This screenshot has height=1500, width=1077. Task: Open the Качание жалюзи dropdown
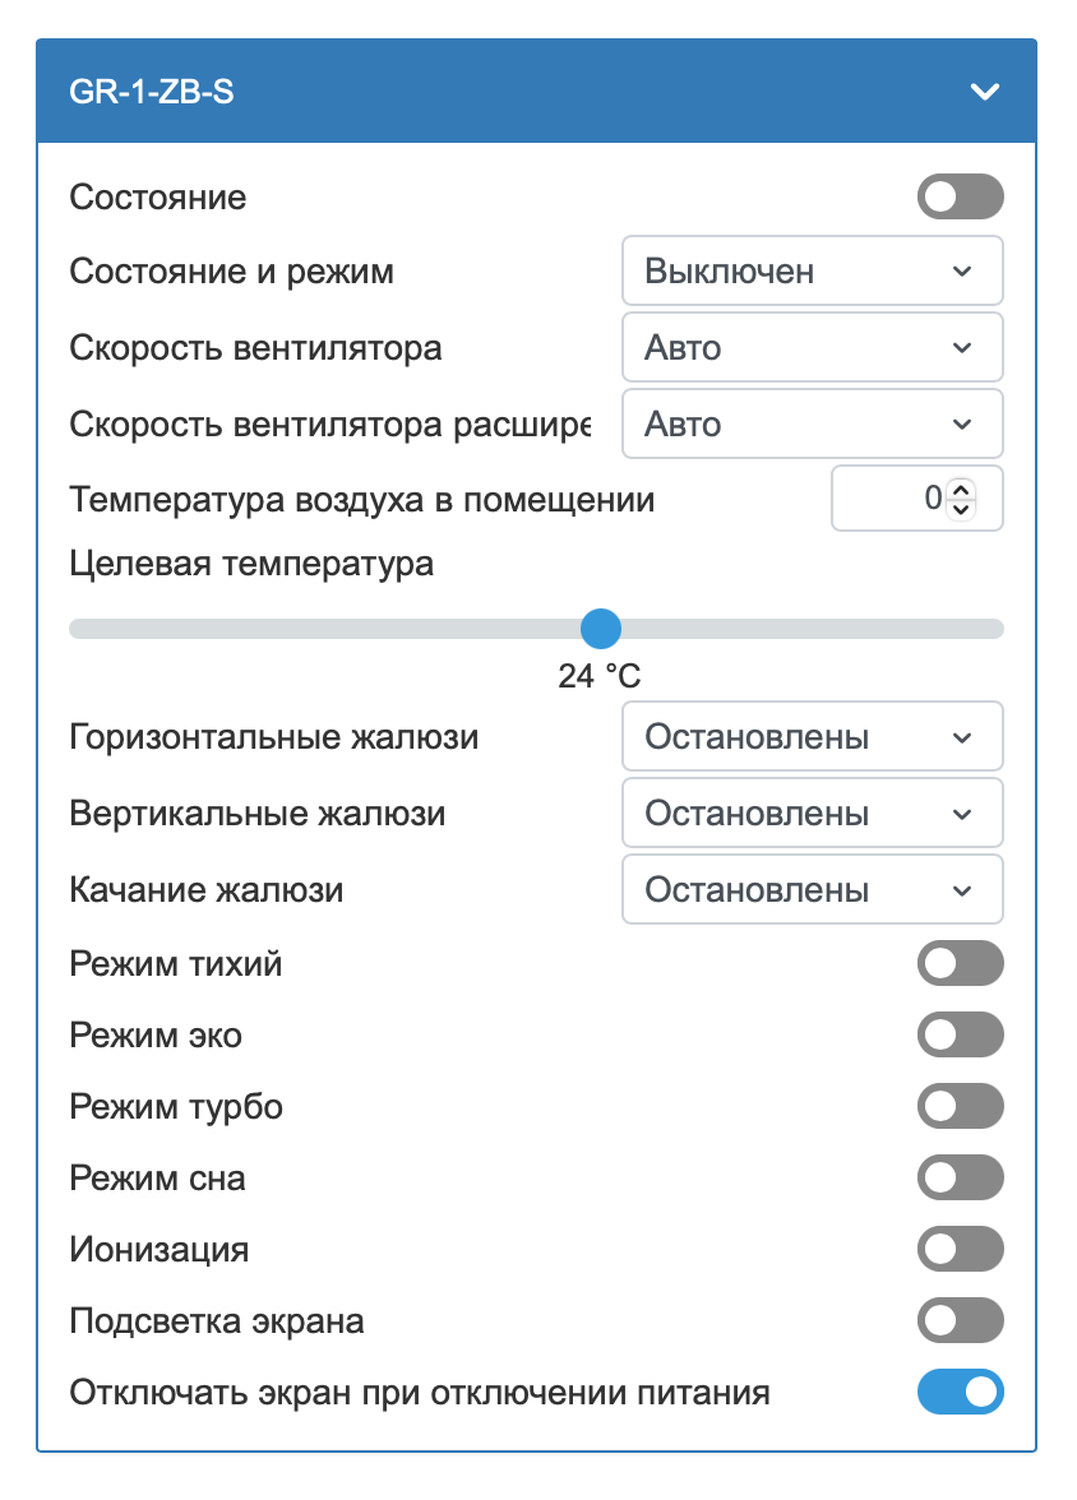[811, 890]
